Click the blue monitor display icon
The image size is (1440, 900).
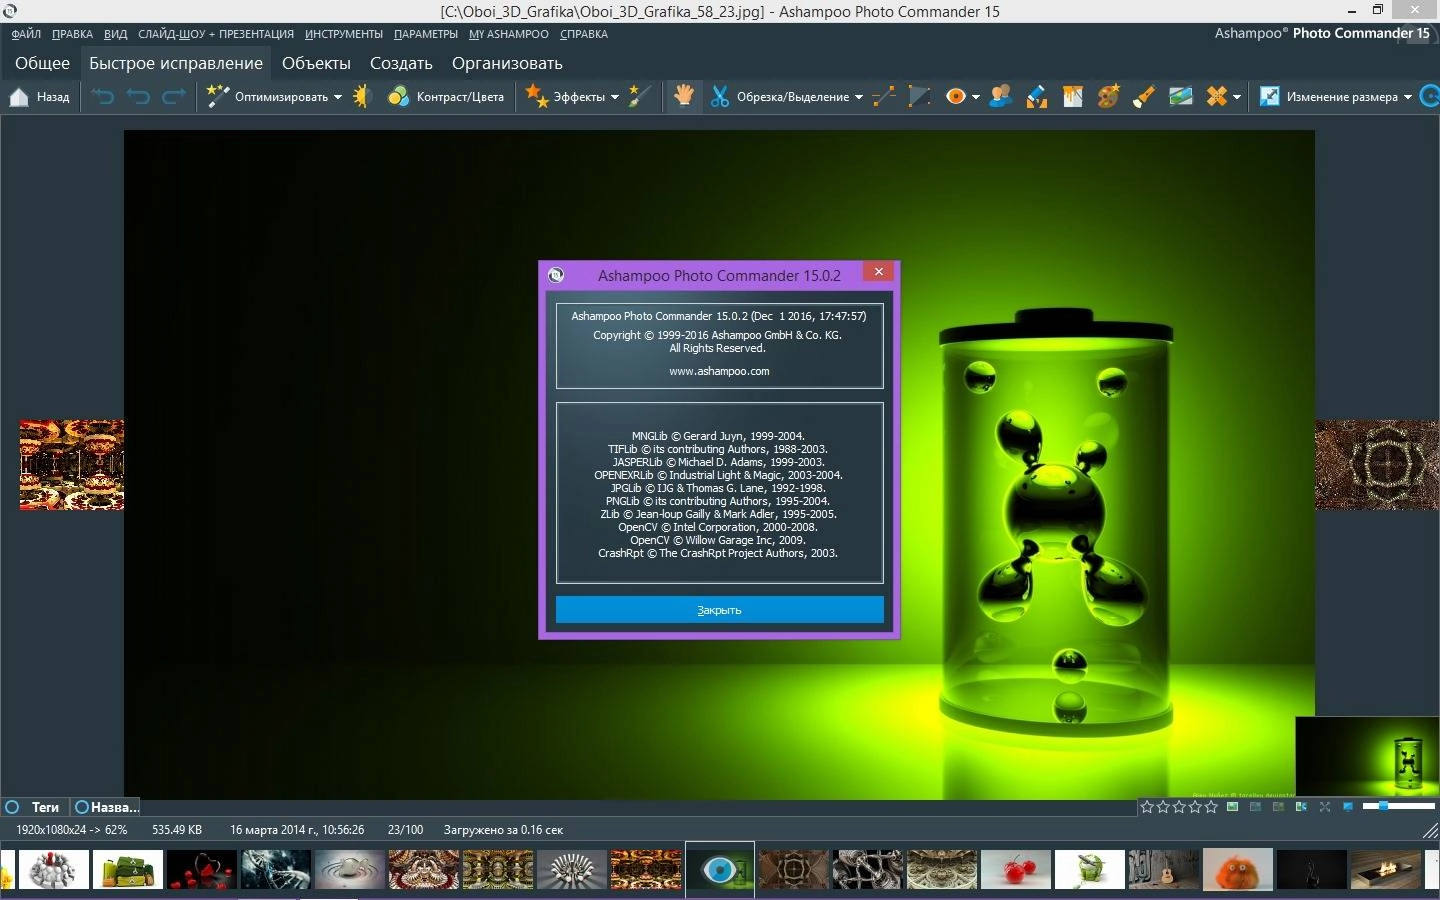click(x=1348, y=806)
